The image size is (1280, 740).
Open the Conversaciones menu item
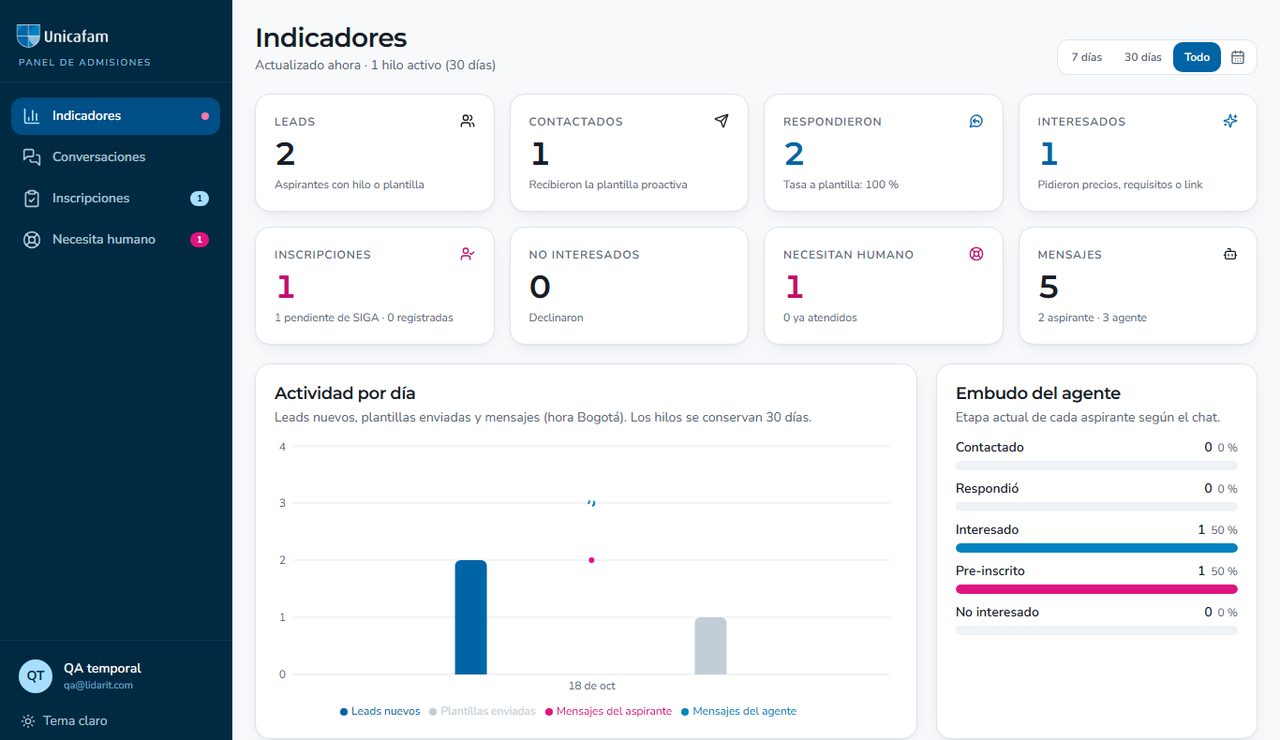click(115, 157)
